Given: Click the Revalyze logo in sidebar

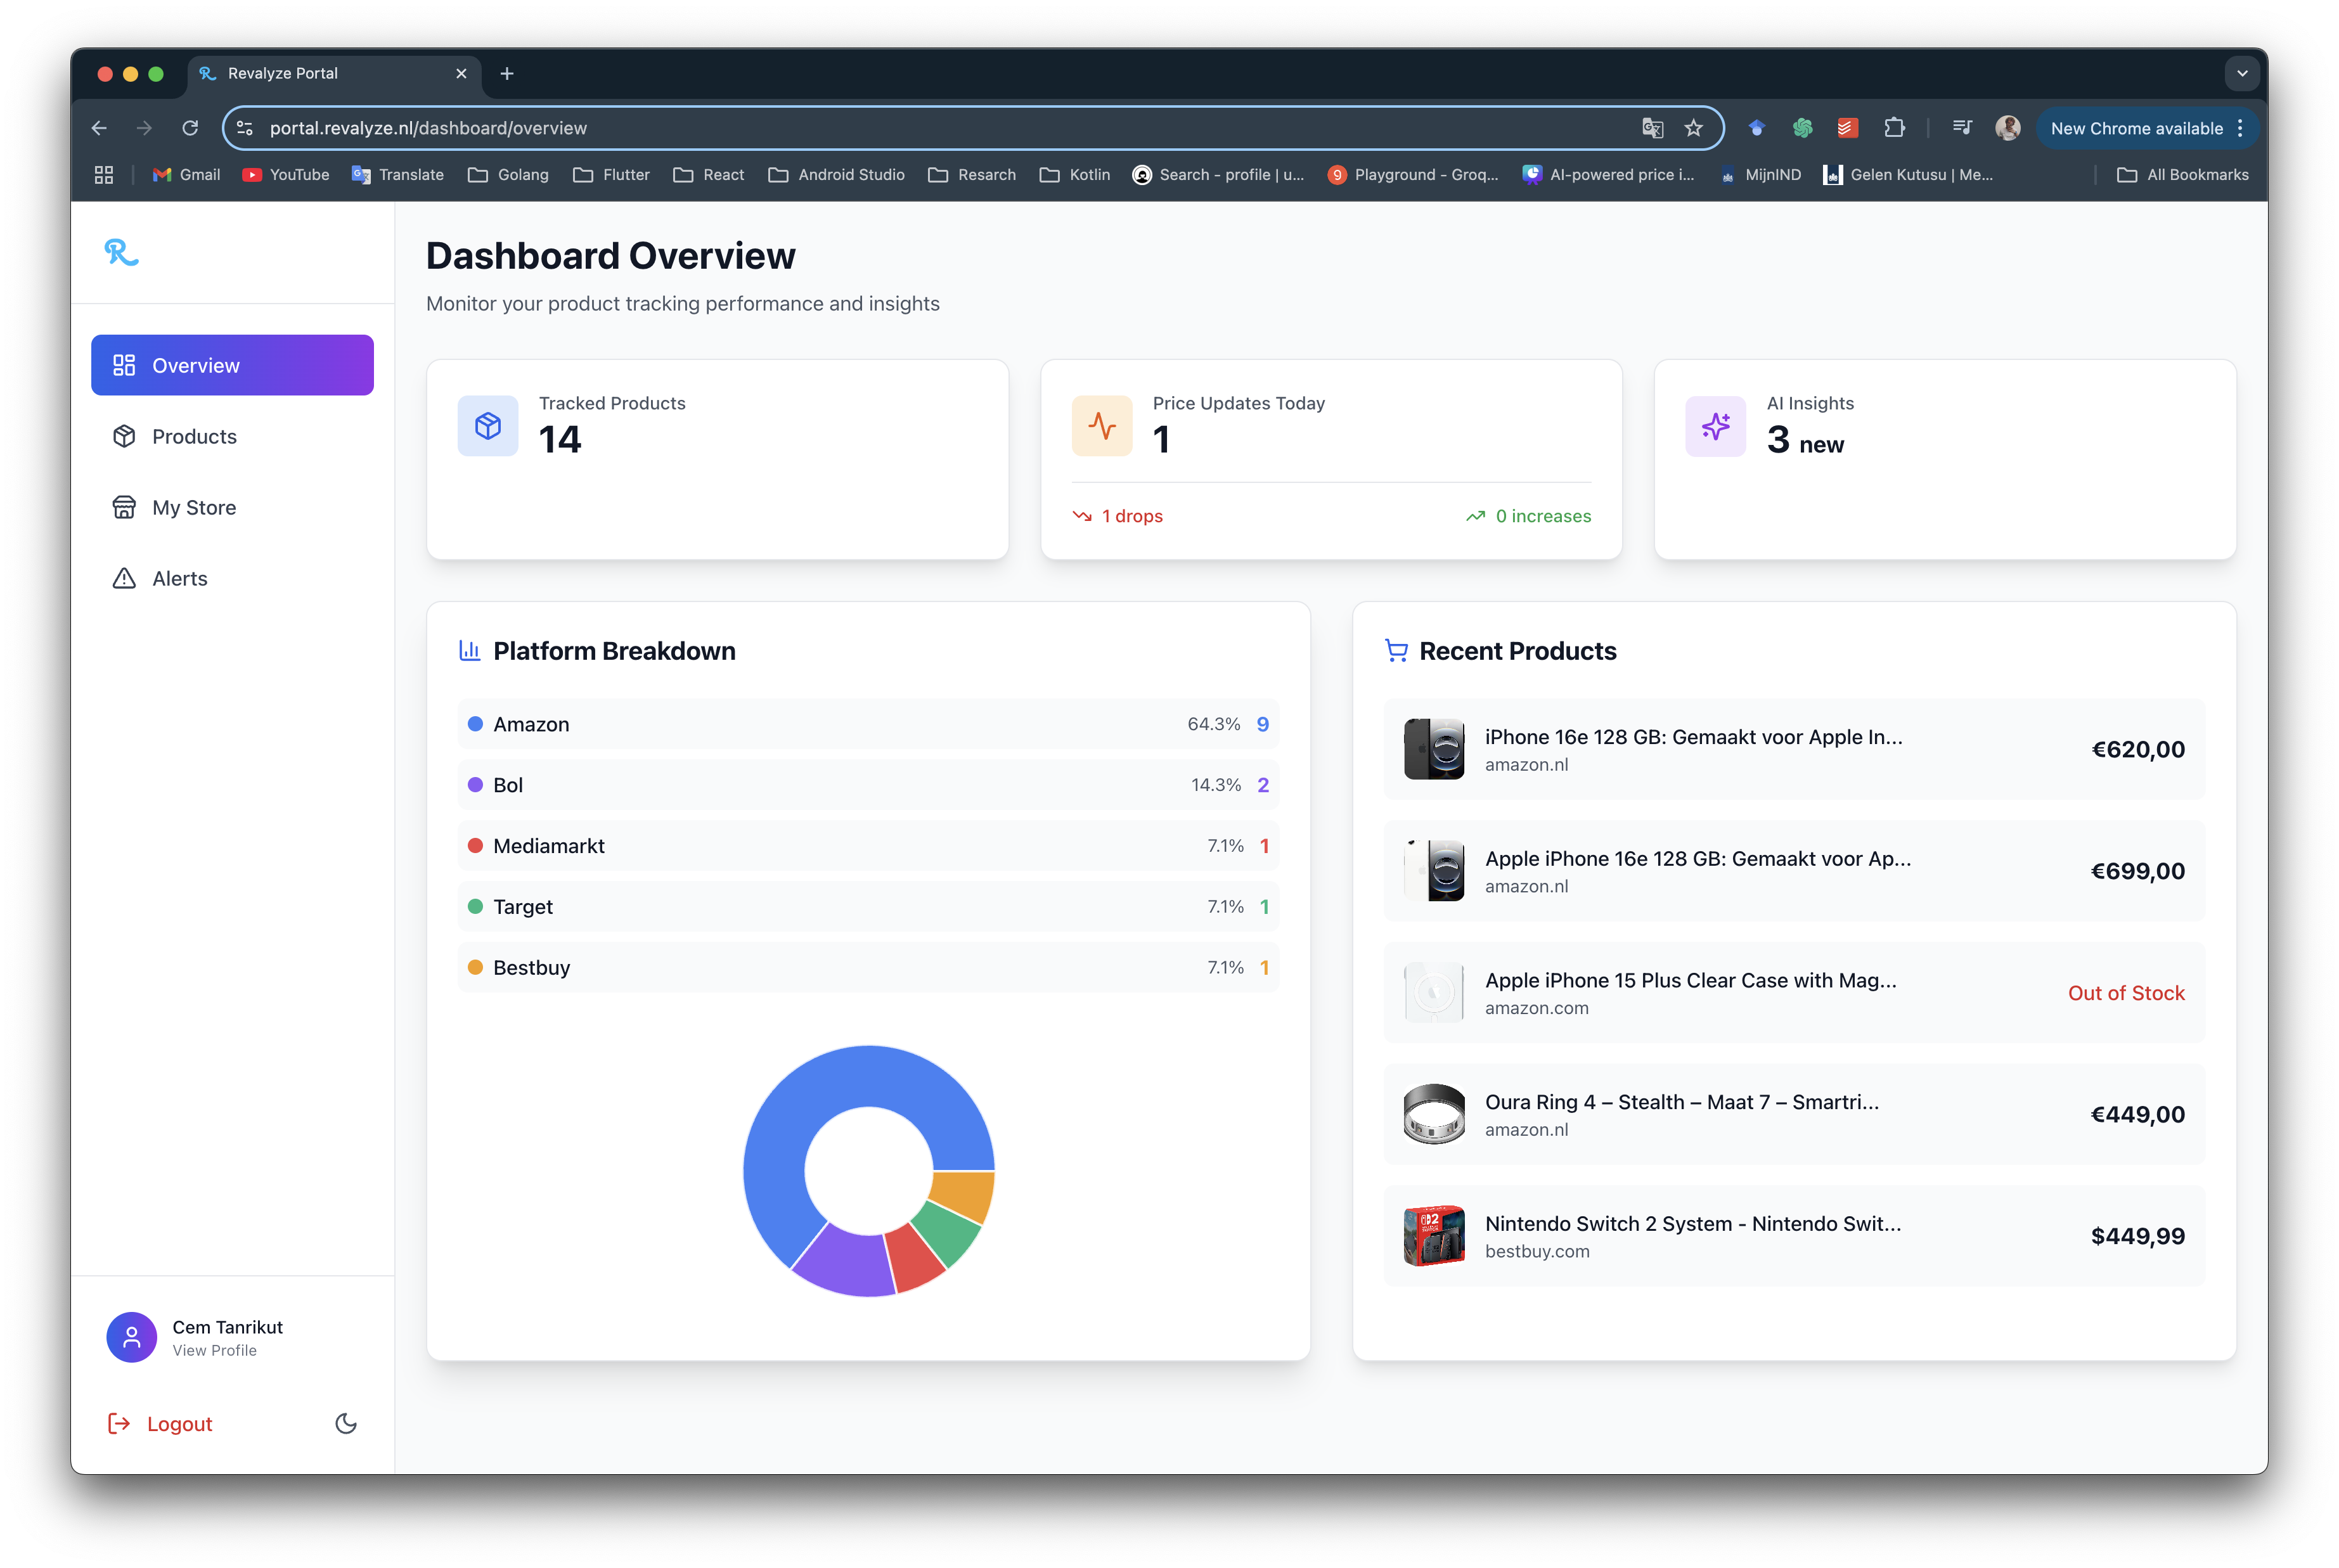Looking at the screenshot, I should tap(121, 252).
